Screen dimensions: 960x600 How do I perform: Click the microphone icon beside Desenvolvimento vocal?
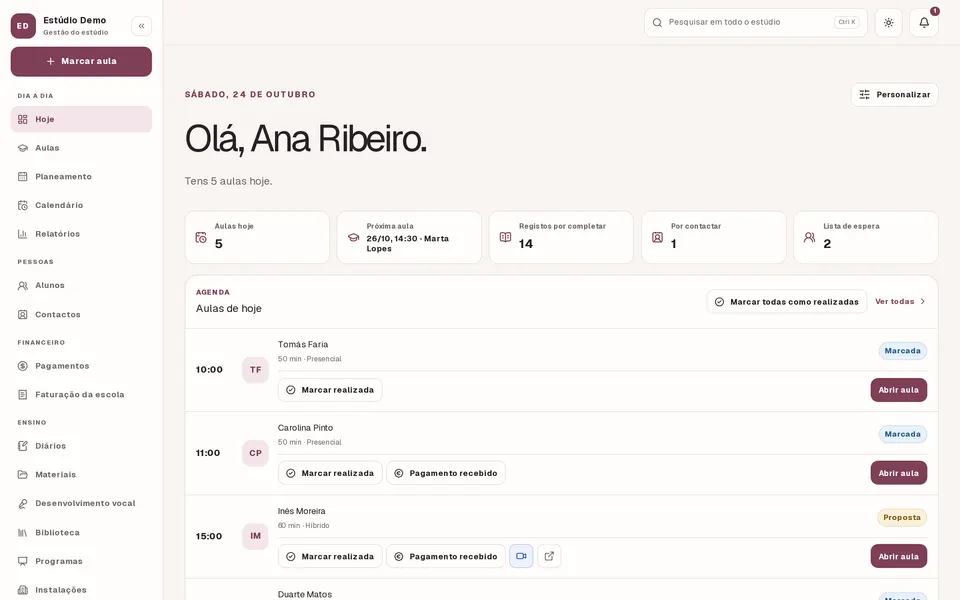(x=23, y=504)
